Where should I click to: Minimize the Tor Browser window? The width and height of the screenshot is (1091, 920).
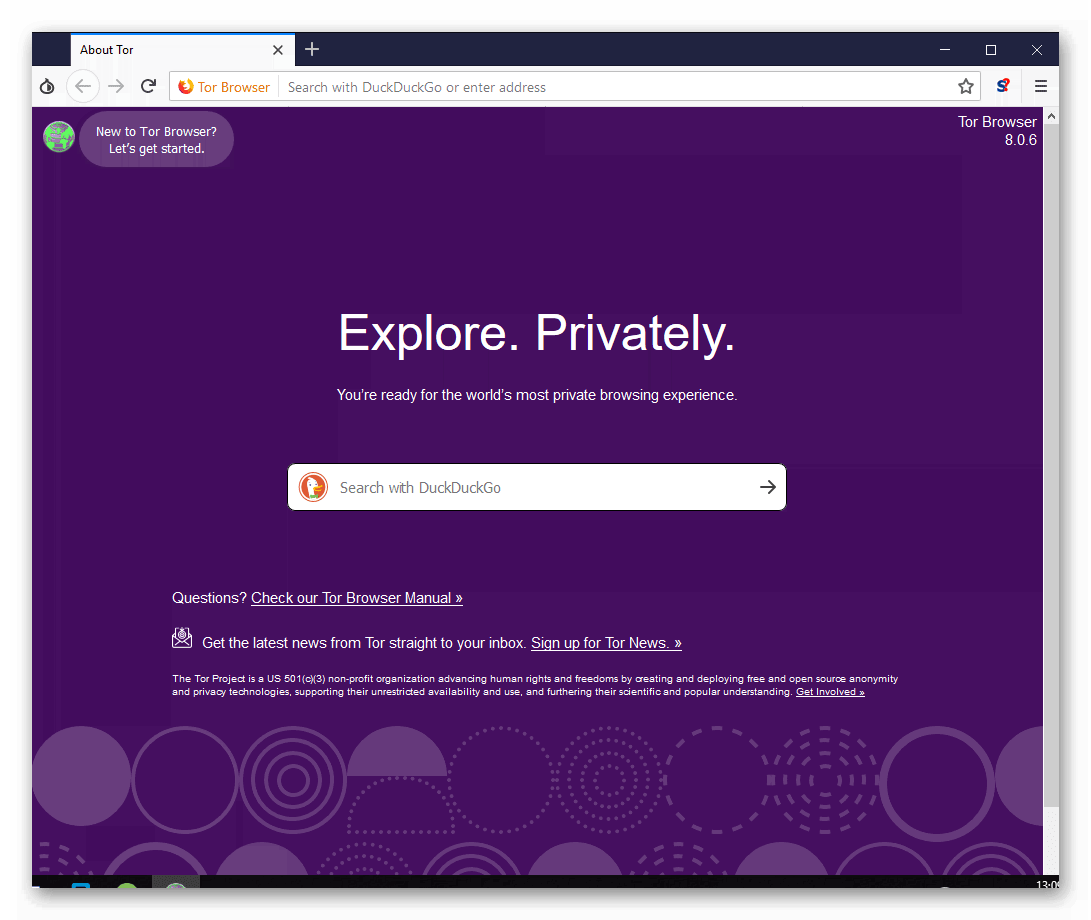click(945, 49)
